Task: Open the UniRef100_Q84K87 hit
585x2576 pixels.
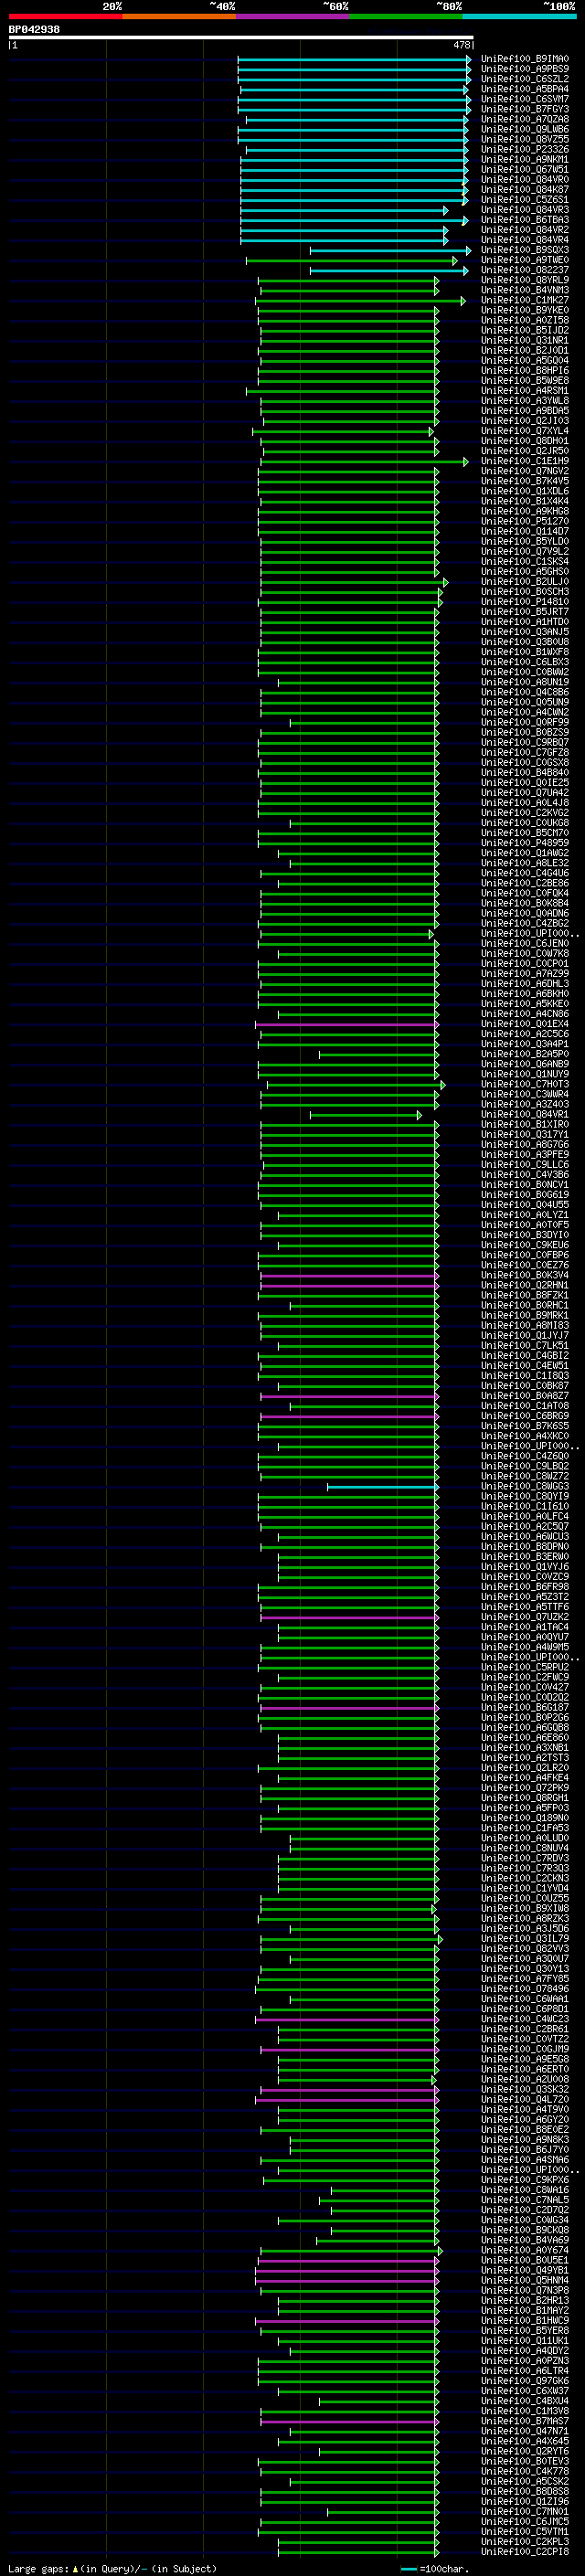Action: 524,190
